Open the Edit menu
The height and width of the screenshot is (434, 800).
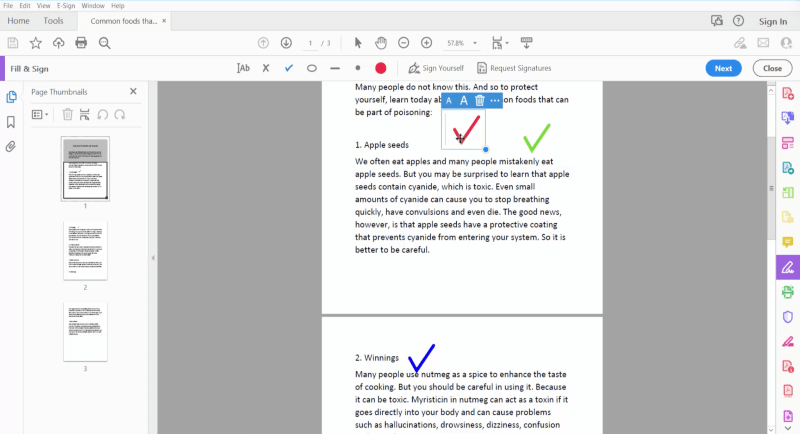25,6
